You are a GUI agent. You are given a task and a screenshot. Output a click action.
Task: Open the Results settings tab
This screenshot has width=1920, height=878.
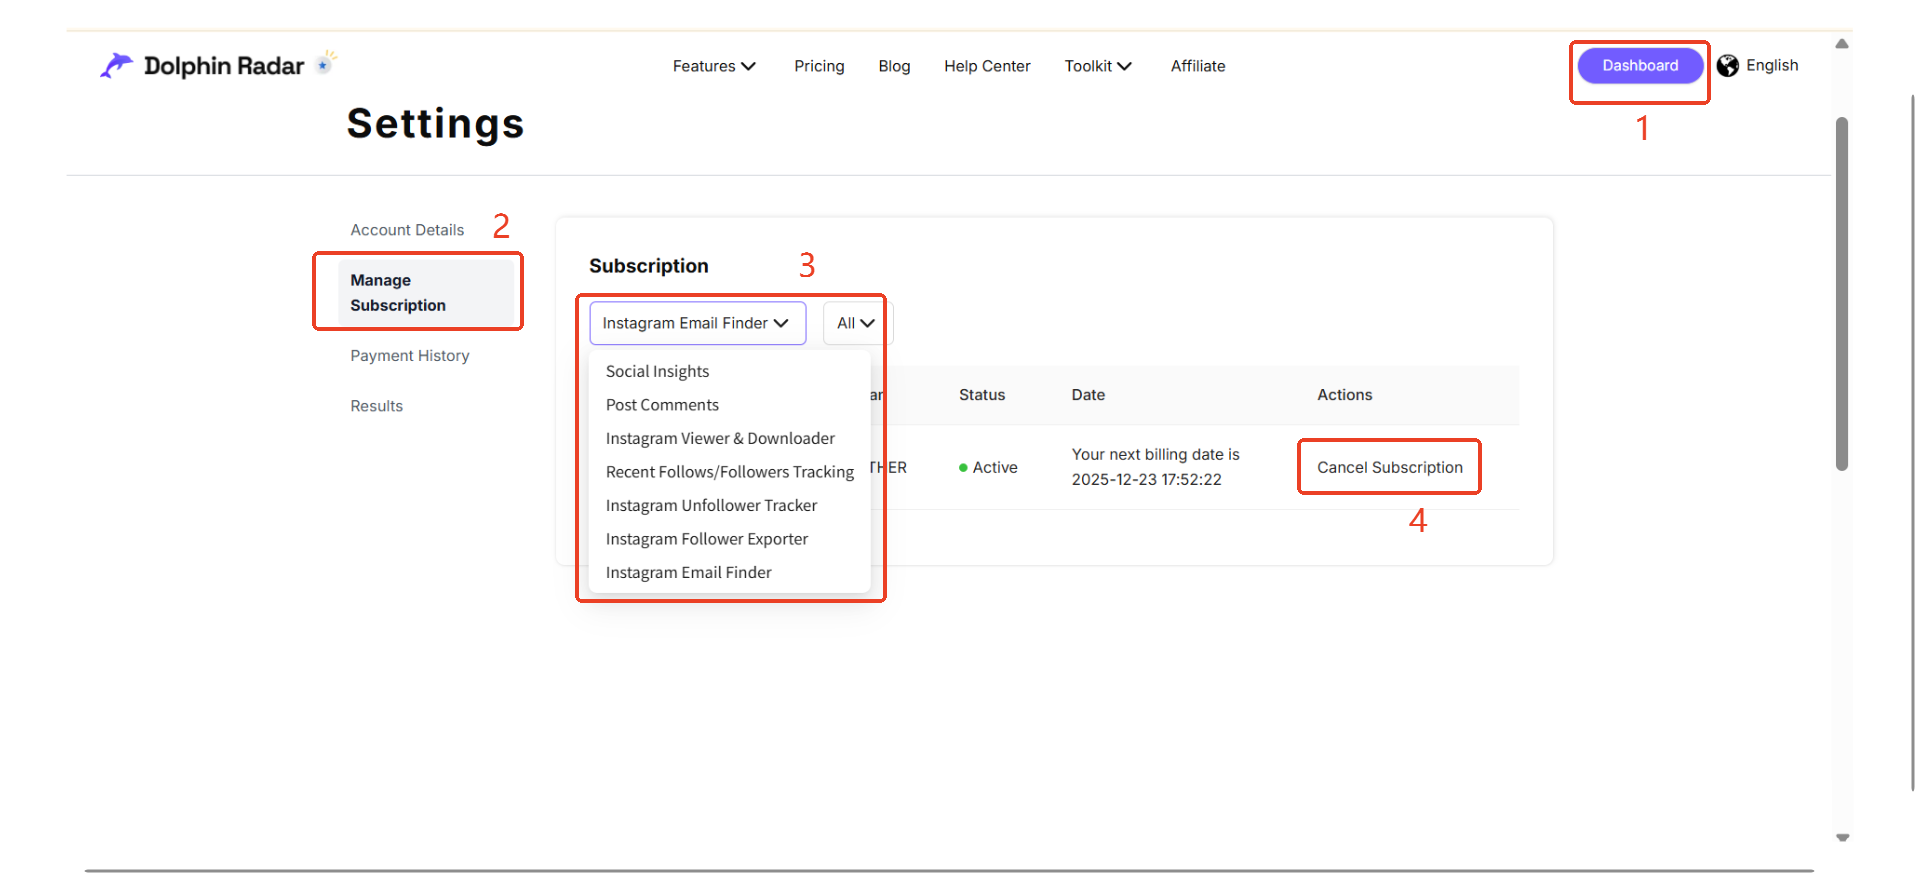(376, 406)
